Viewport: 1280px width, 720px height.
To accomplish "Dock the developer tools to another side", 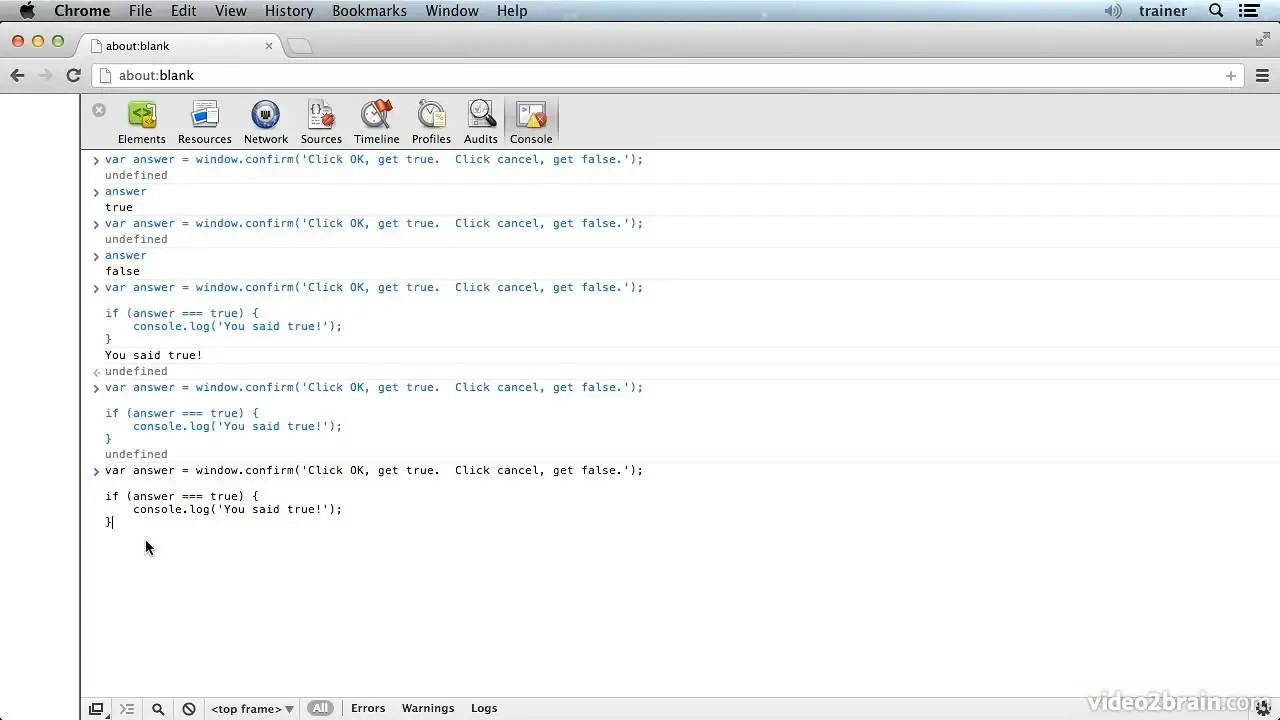I will (x=96, y=709).
